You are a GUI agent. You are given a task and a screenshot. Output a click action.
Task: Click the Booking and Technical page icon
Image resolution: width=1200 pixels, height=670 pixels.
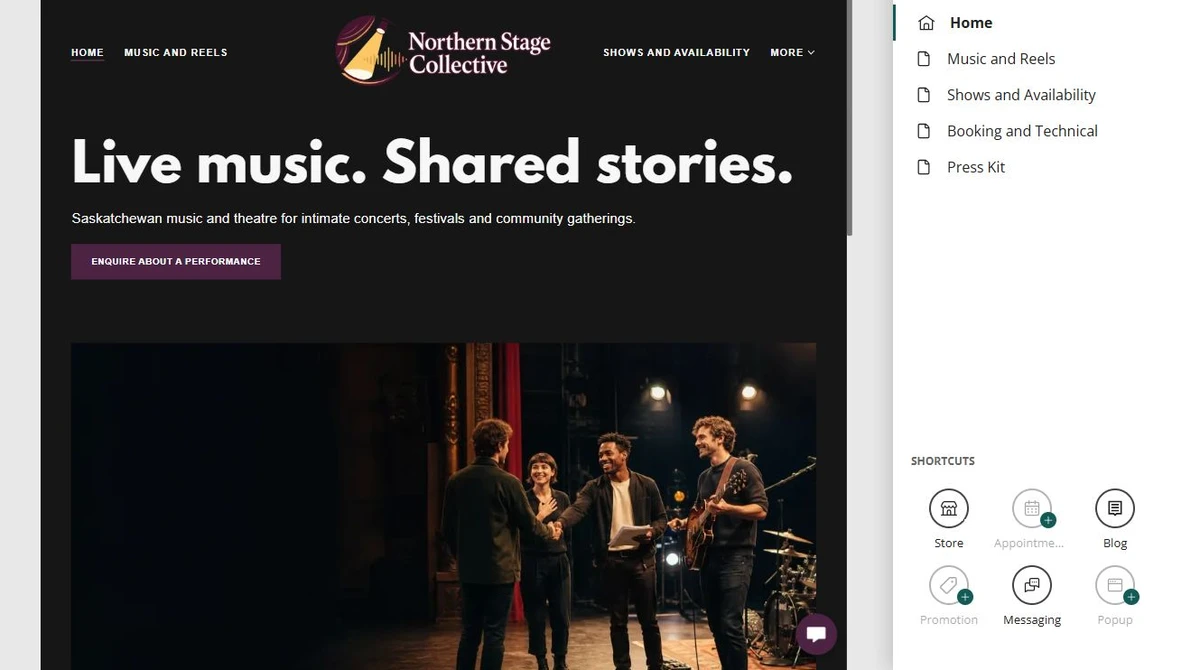click(925, 131)
